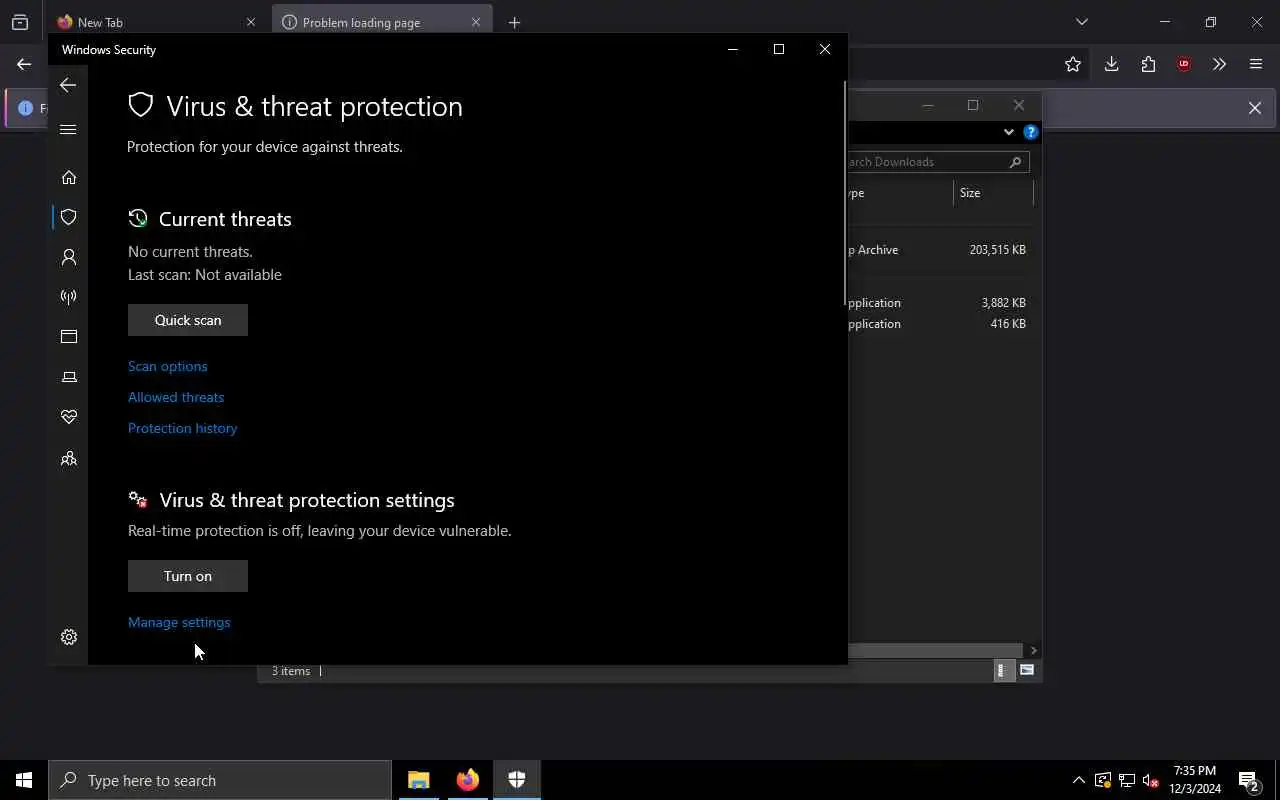The height and width of the screenshot is (800, 1280).
Task: Open File Explorer from the taskbar
Action: 418,780
